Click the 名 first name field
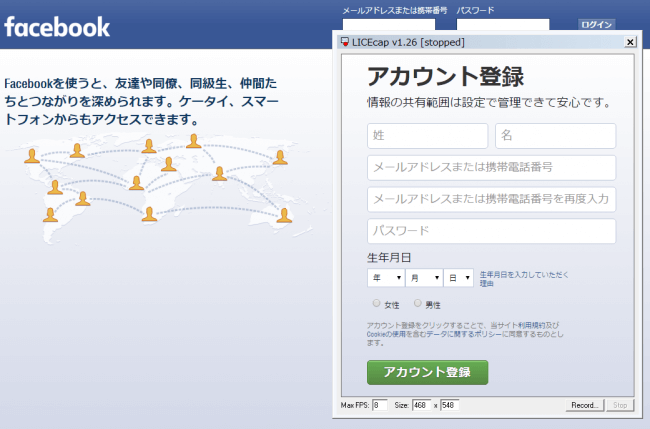Screen dimensions: 650x429 point(555,136)
